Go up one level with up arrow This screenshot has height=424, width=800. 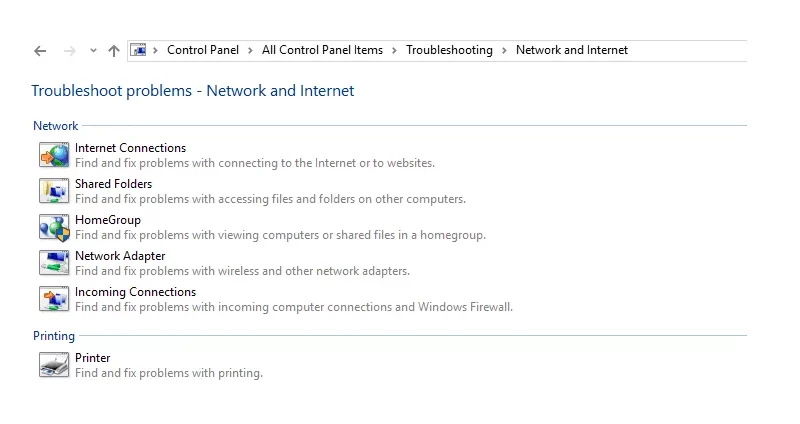tap(114, 51)
